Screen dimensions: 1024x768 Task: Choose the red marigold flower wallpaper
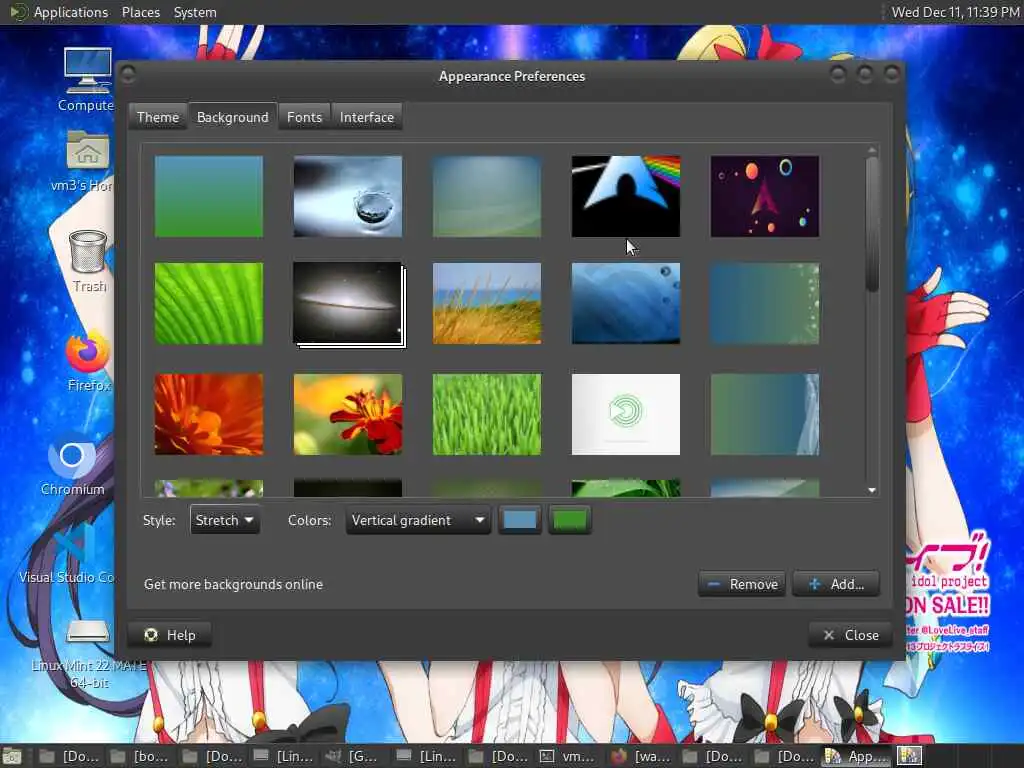tap(348, 414)
